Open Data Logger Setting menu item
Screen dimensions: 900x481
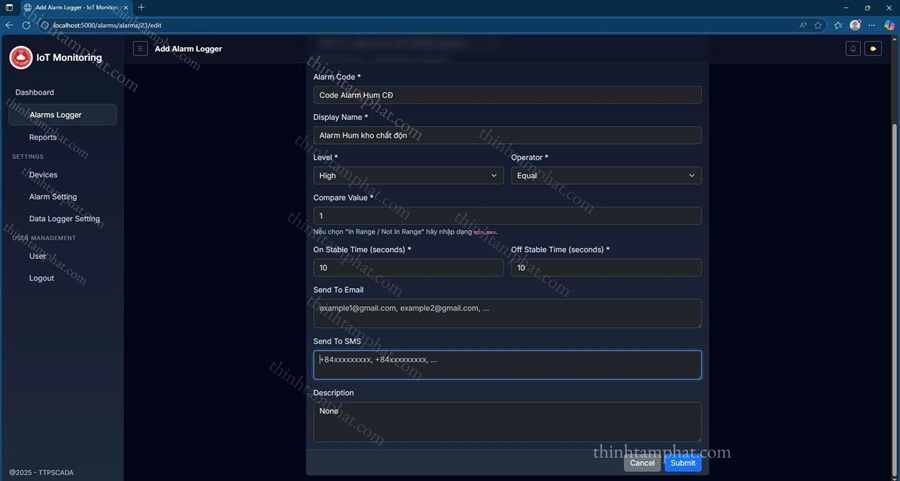pyautogui.click(x=64, y=219)
